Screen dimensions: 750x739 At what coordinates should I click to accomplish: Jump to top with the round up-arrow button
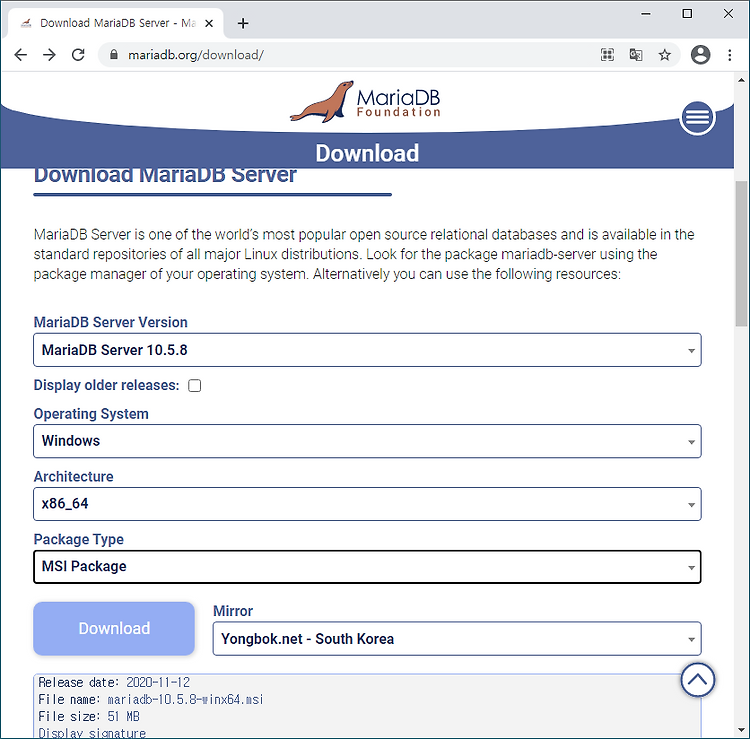[697, 680]
